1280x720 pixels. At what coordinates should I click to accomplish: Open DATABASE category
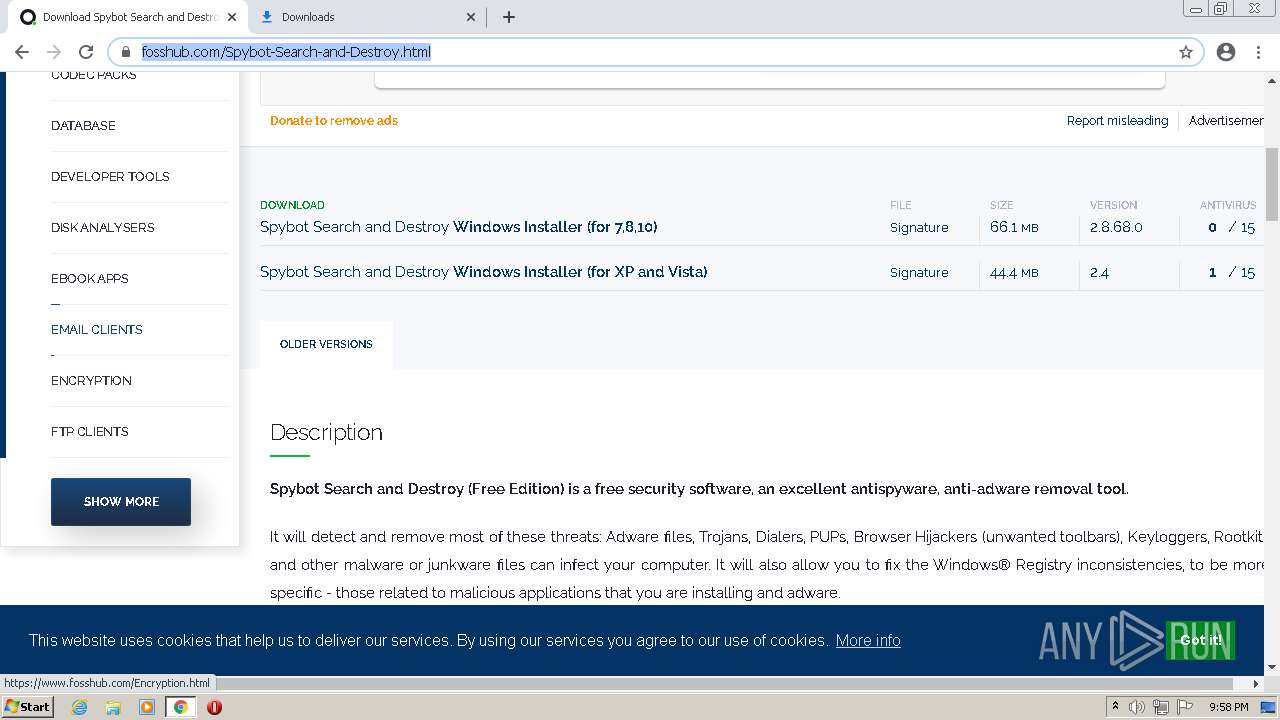(83, 126)
